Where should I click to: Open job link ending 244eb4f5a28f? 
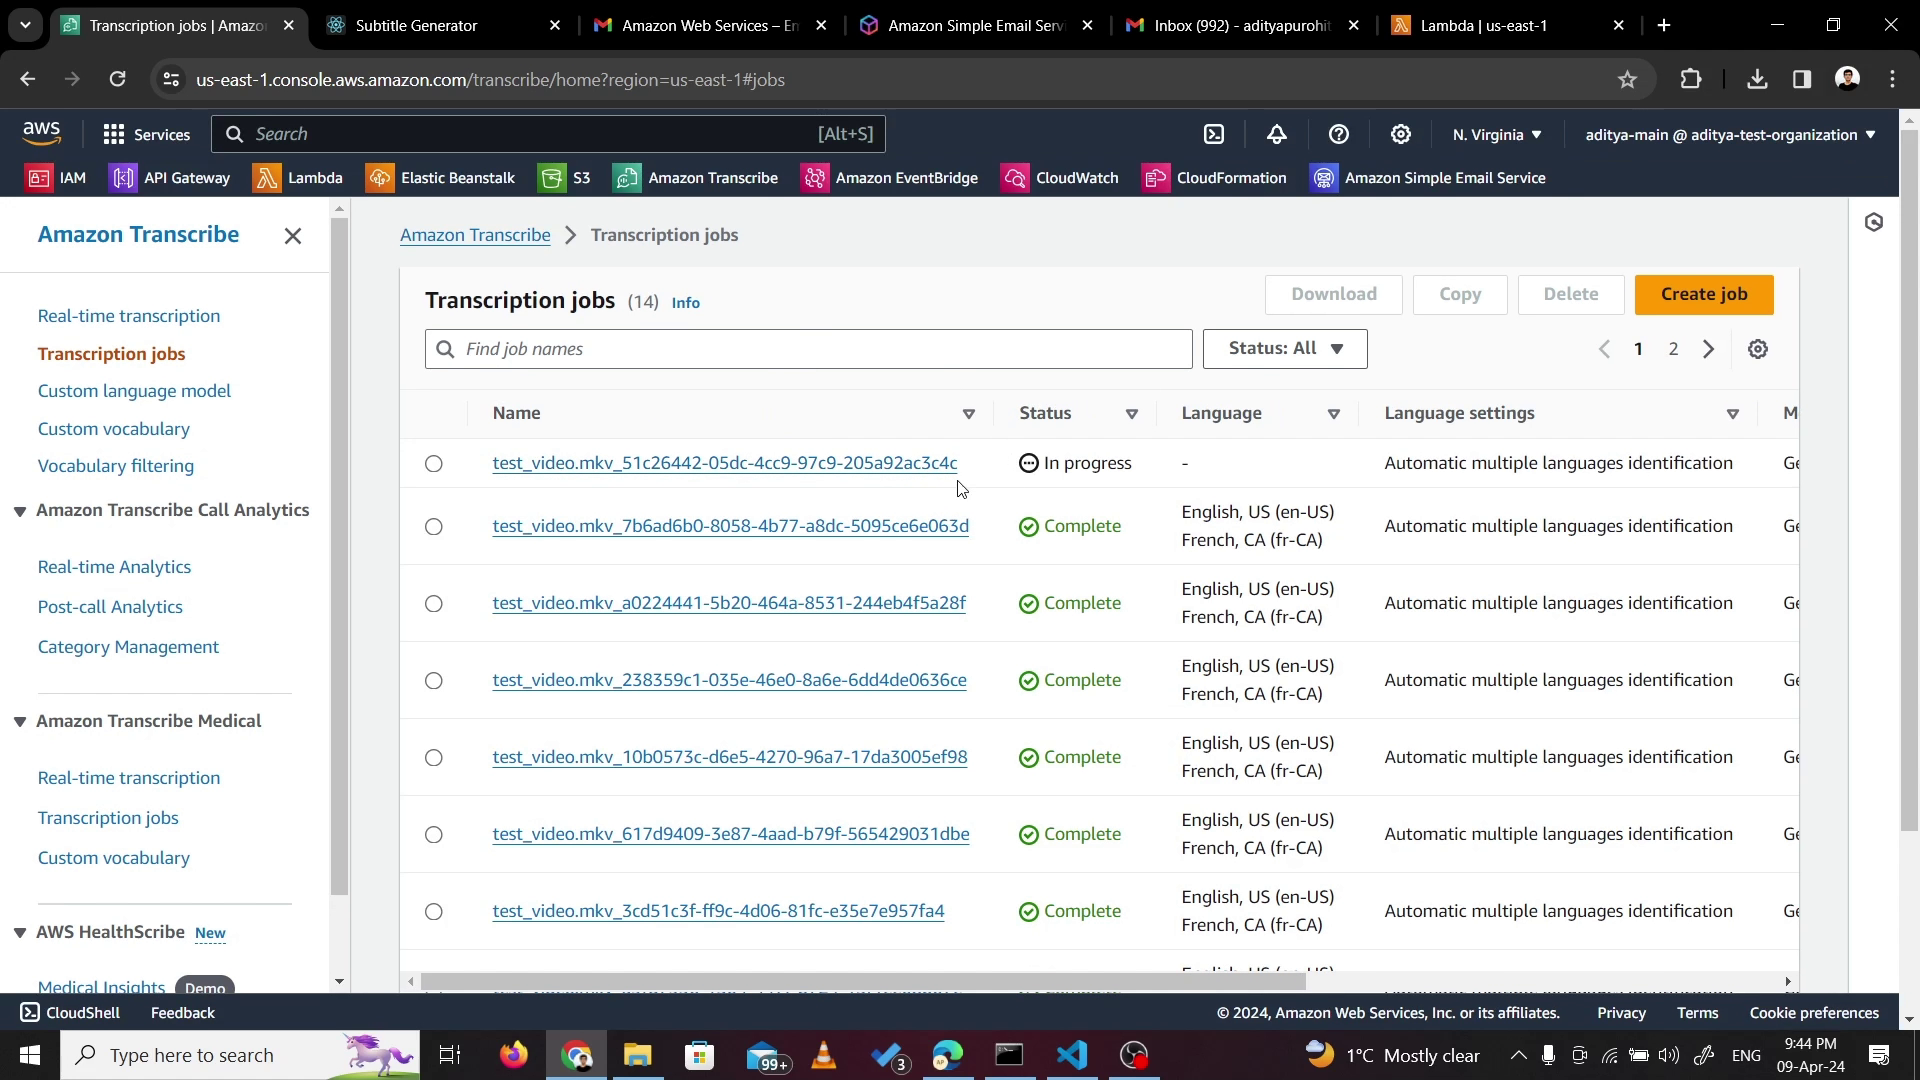click(728, 603)
